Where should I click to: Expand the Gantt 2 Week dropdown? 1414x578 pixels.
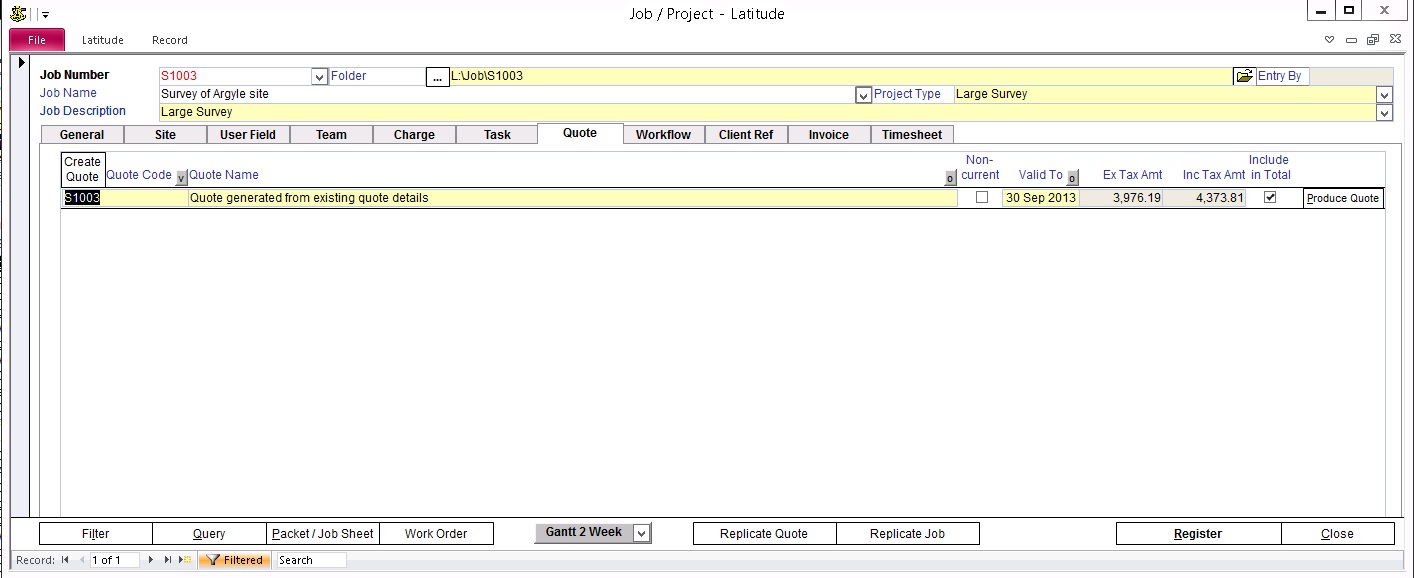tap(641, 533)
